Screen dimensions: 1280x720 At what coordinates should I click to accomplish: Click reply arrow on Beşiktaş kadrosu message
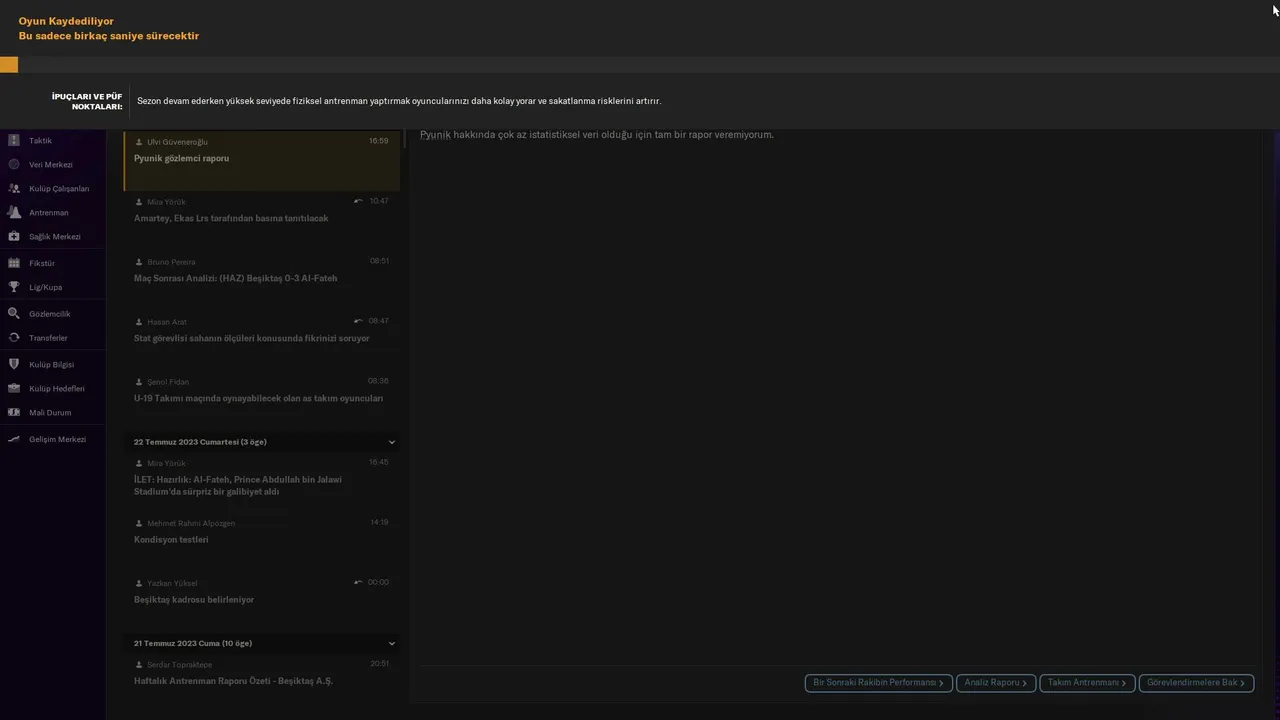[358, 582]
